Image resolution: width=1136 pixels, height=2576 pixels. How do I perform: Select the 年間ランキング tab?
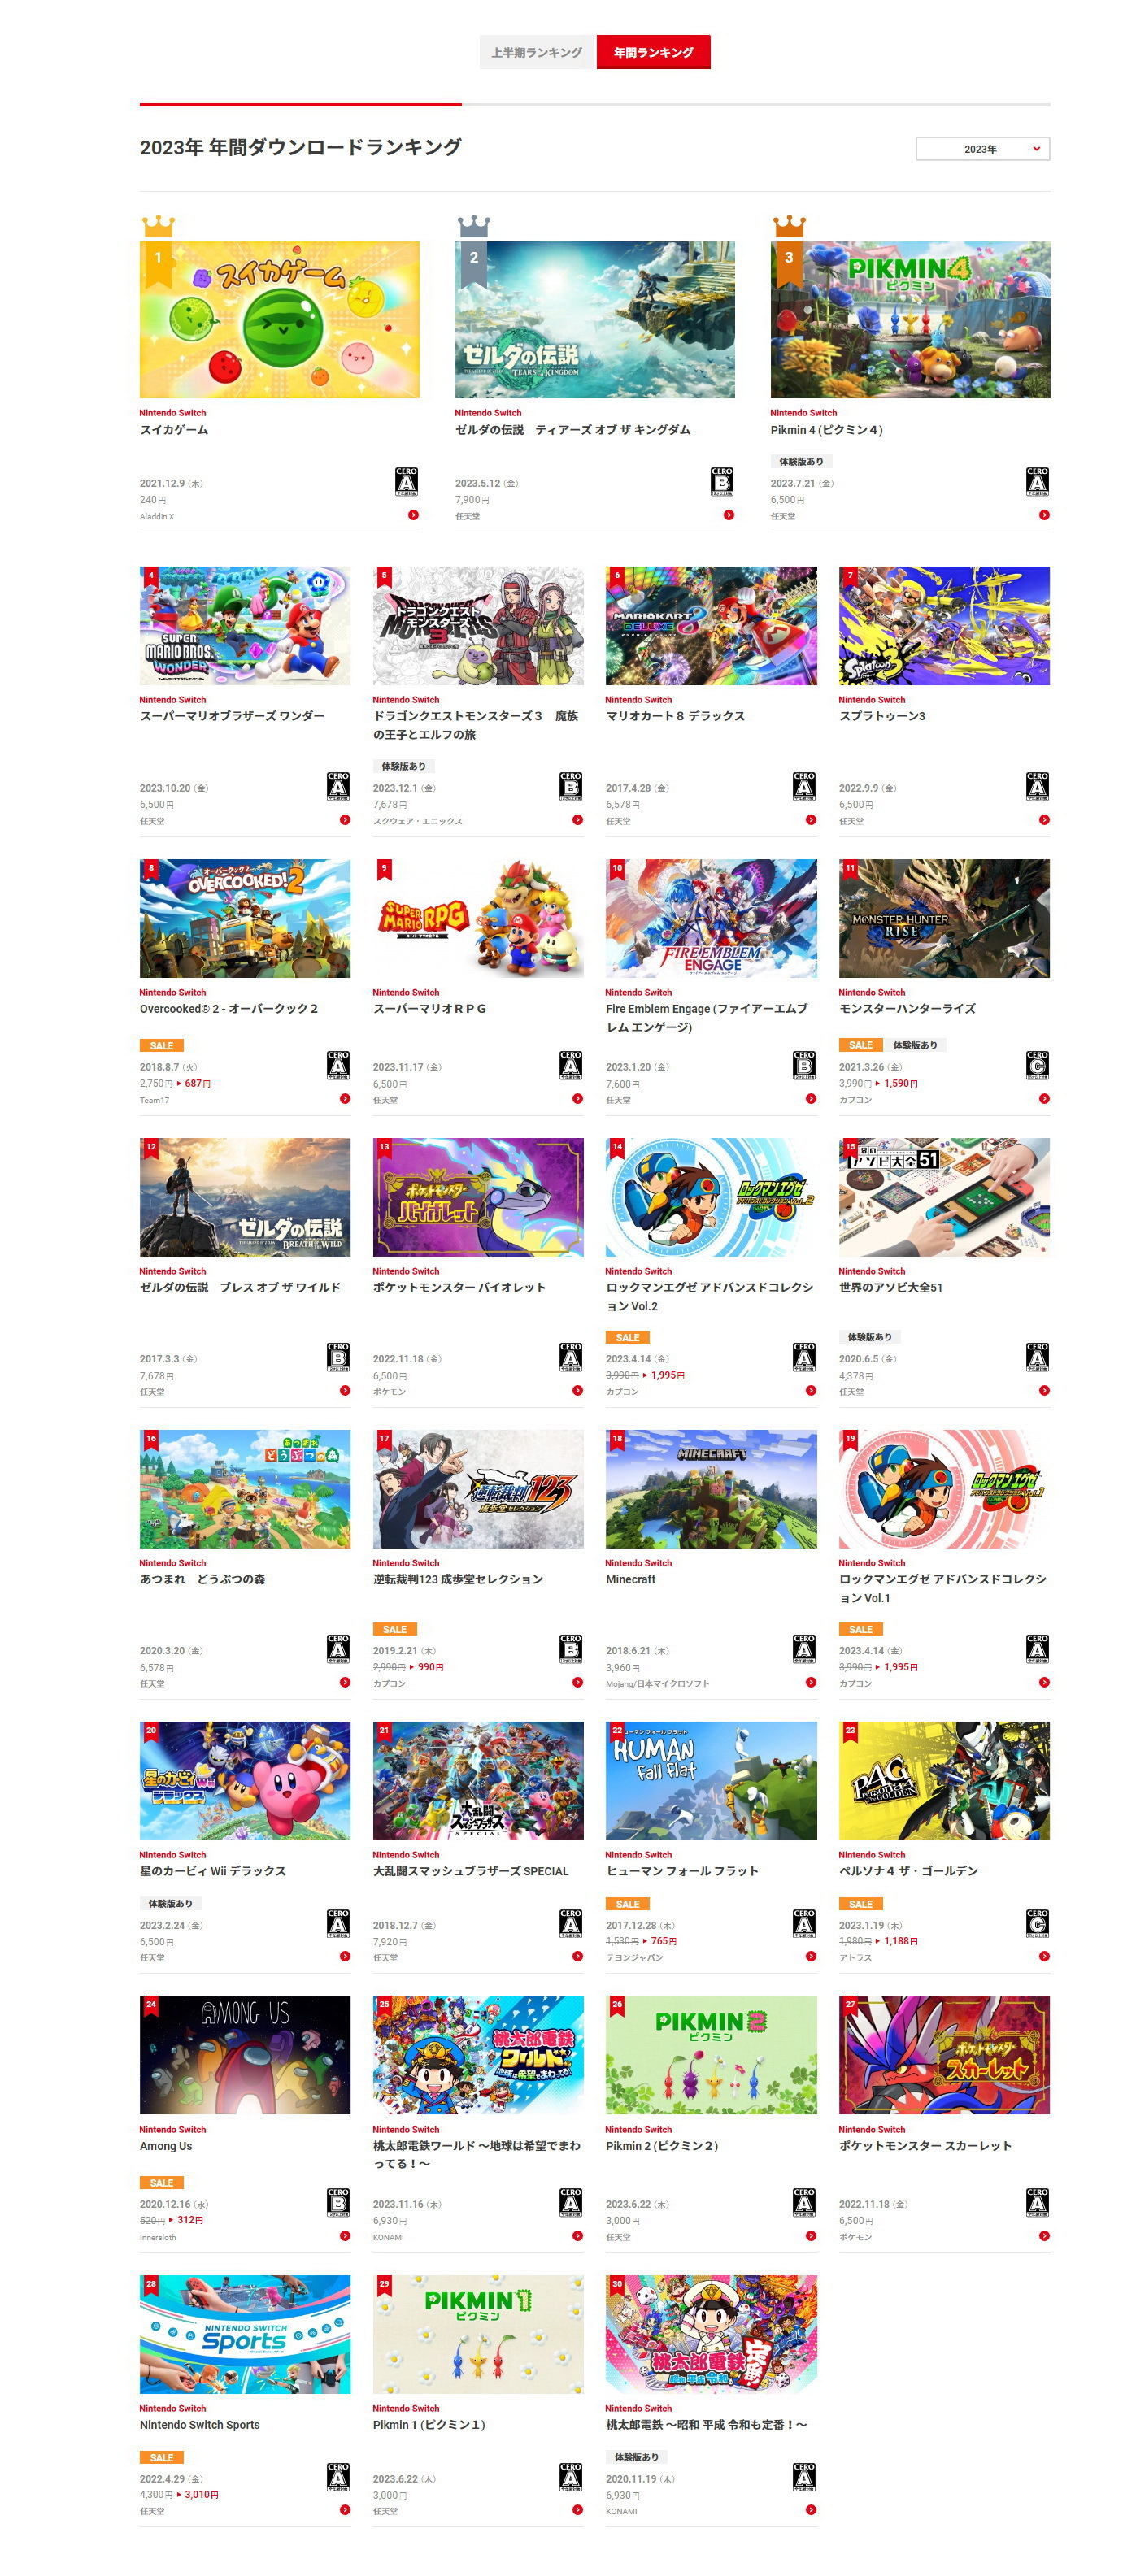[x=653, y=52]
